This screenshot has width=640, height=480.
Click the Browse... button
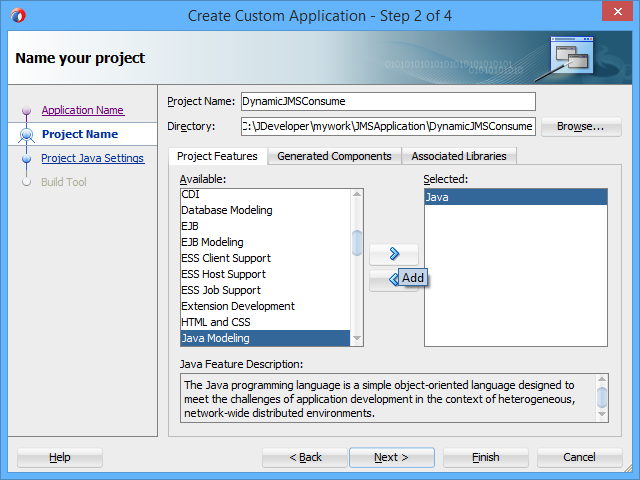(581, 127)
